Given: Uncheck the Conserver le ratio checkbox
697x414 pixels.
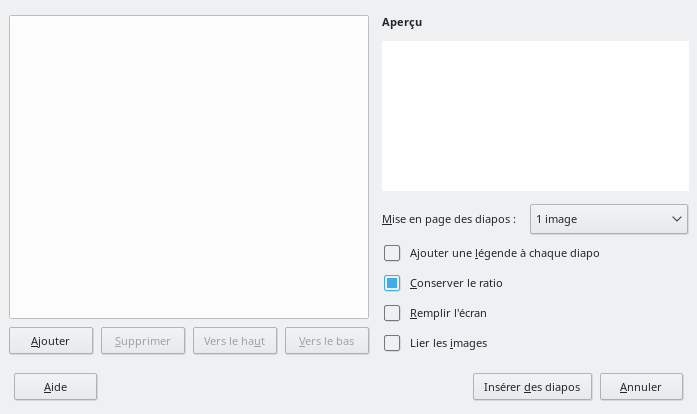Looking at the screenshot, I should coord(392,283).
